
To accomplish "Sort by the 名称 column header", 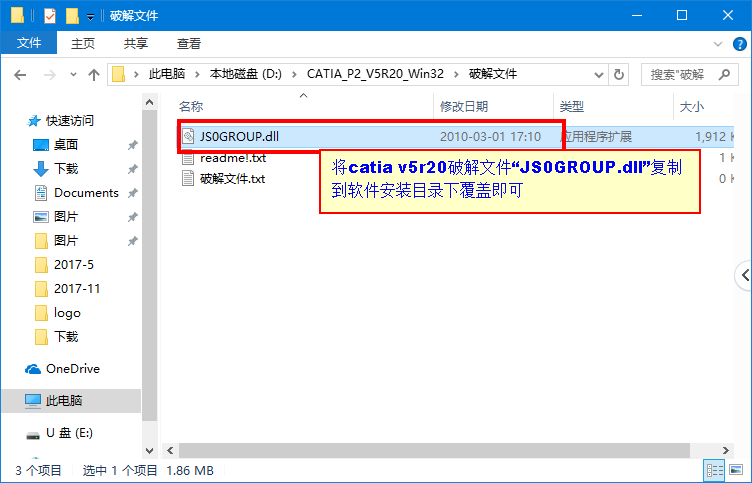I will pyautogui.click(x=191, y=106).
